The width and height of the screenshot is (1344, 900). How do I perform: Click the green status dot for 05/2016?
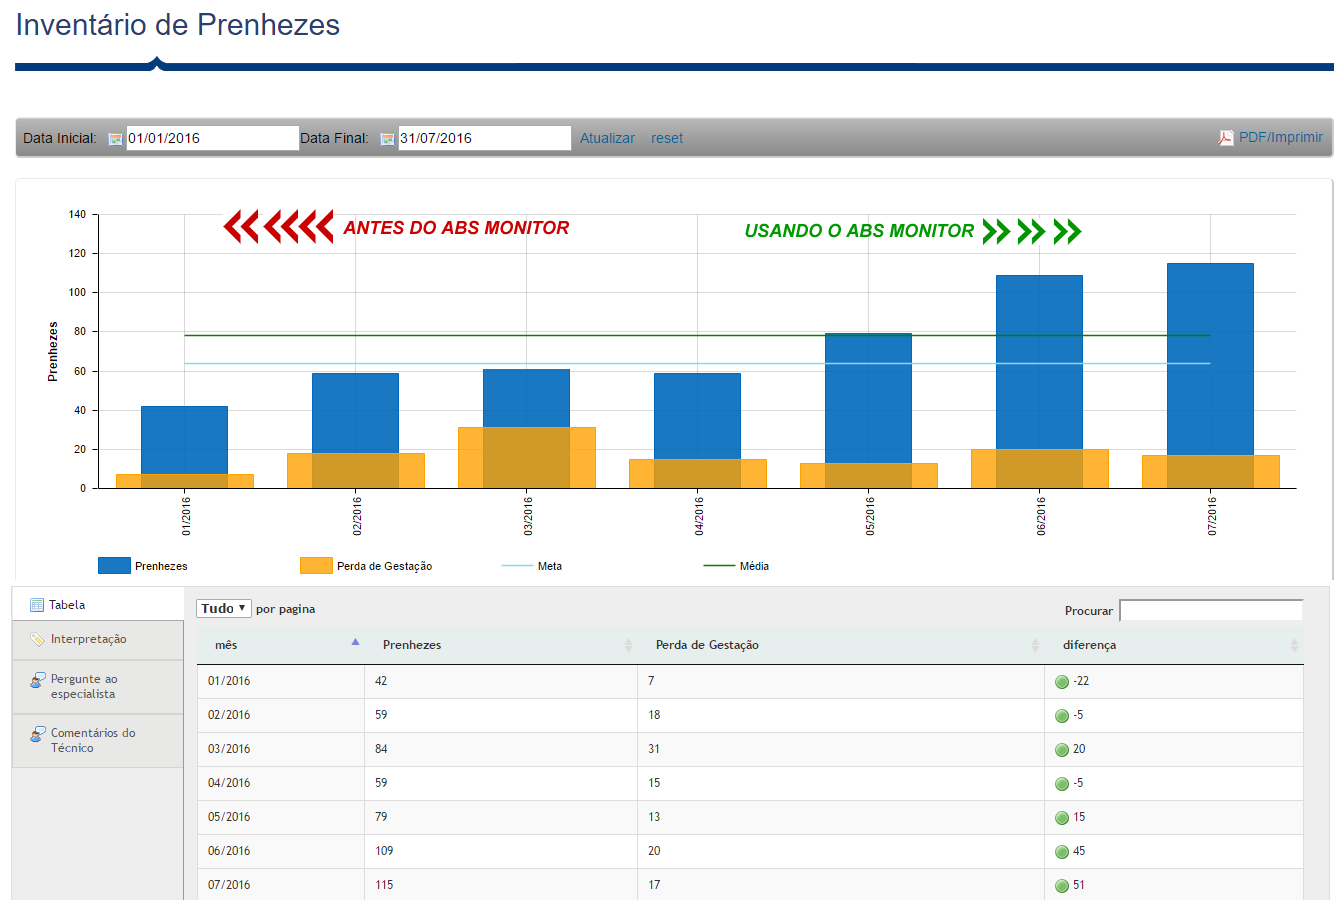pos(1062,818)
